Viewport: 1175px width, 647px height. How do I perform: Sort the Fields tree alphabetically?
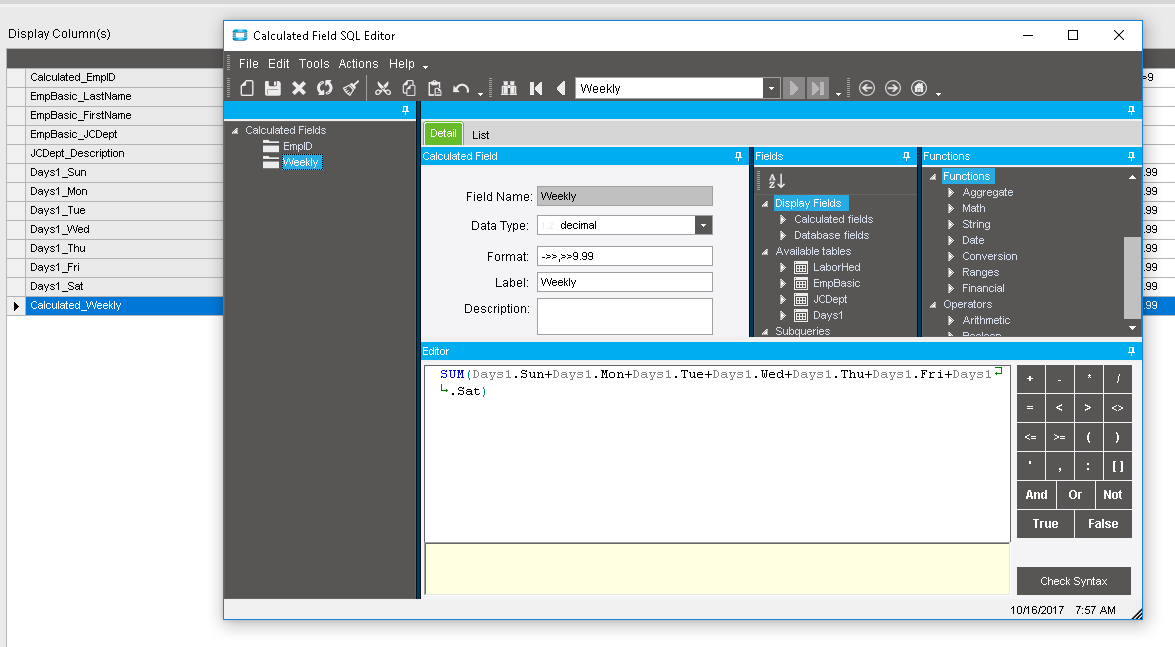(x=777, y=181)
